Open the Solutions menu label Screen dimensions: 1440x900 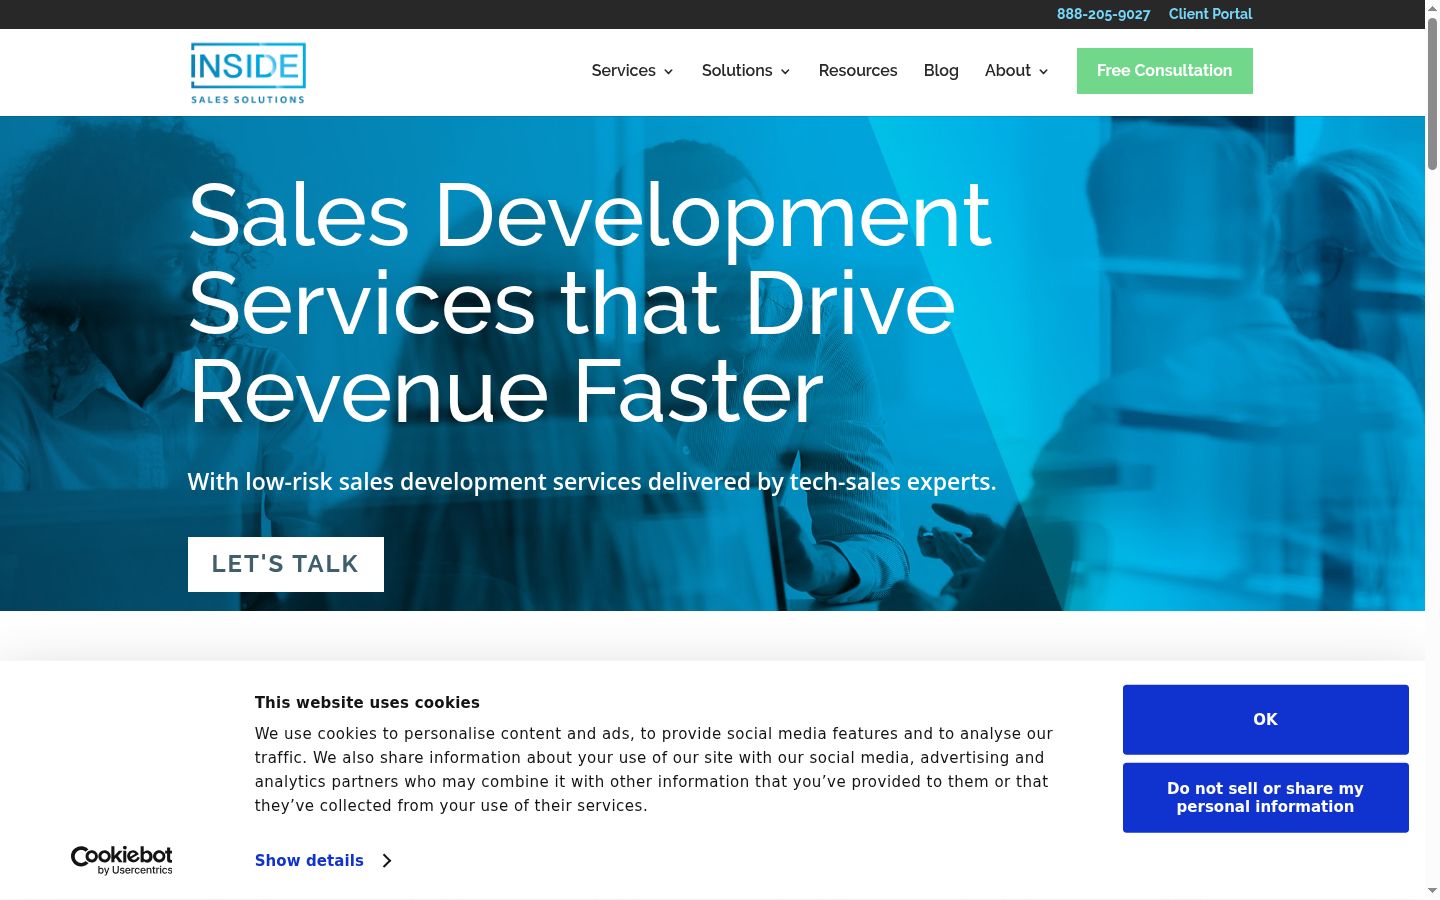737,71
